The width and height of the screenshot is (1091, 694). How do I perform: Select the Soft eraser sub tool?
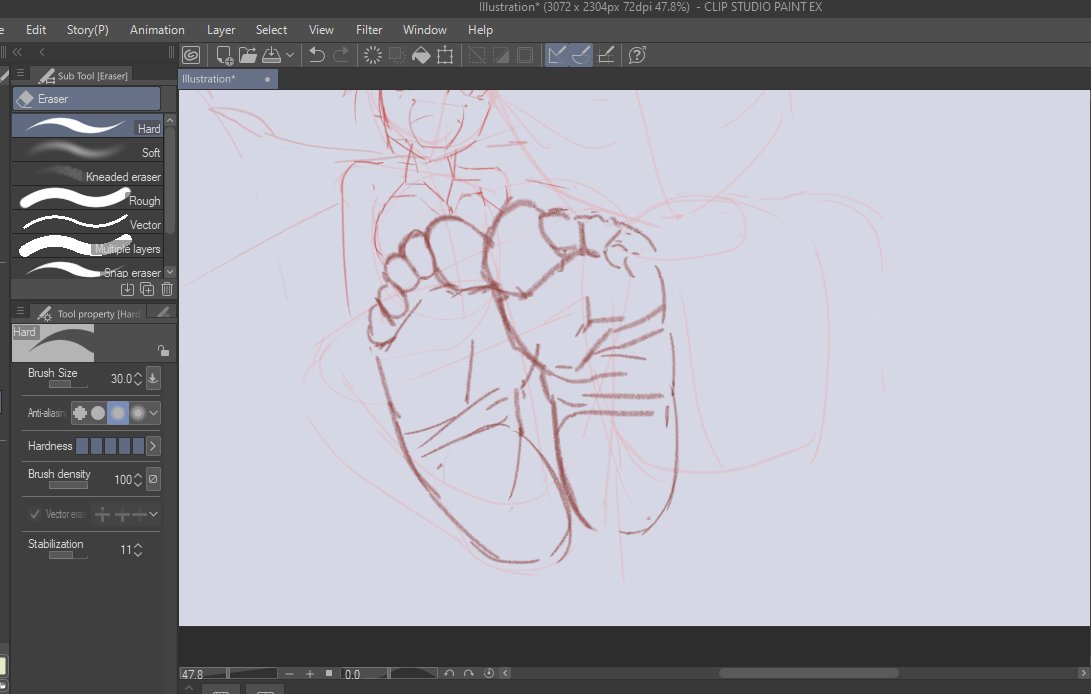tap(87, 150)
